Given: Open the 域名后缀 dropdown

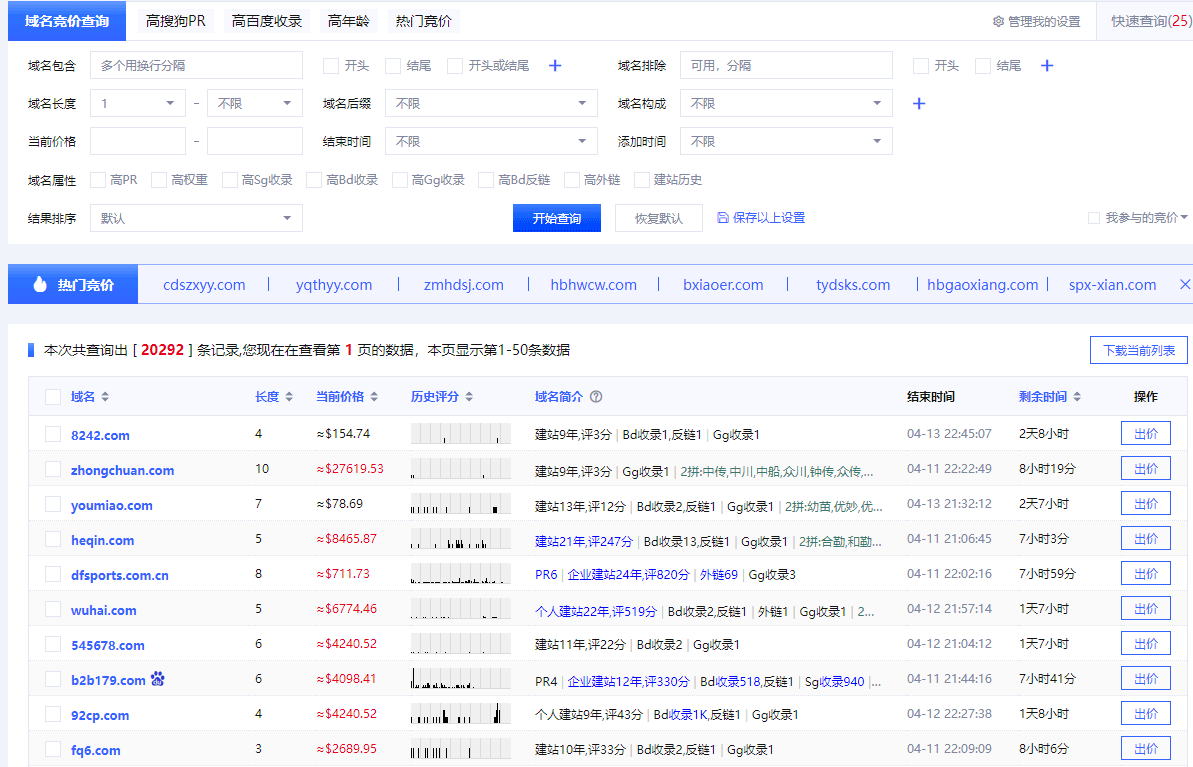Looking at the screenshot, I should [x=491, y=104].
